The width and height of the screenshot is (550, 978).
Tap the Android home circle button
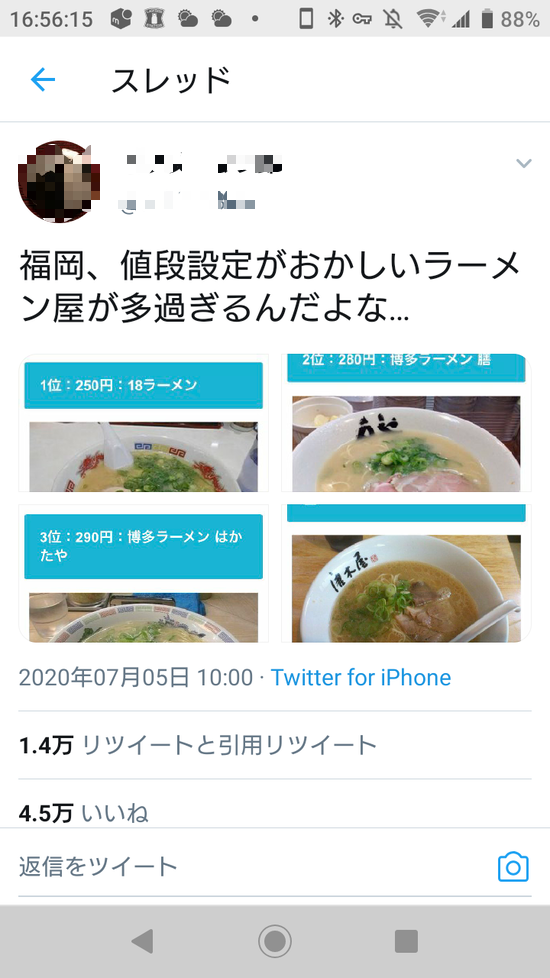point(275,941)
